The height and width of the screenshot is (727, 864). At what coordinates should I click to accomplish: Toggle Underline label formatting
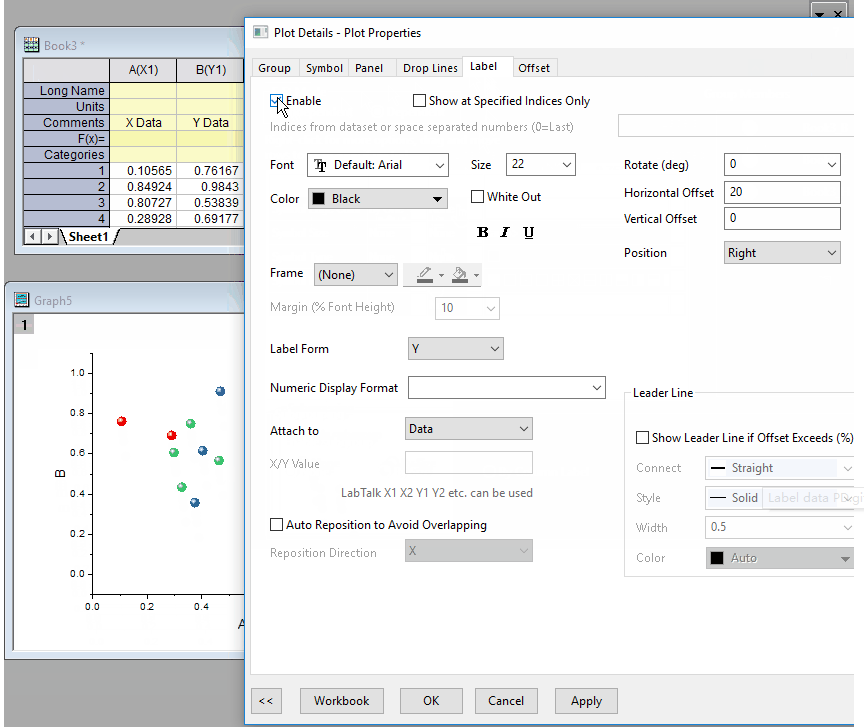coord(528,232)
